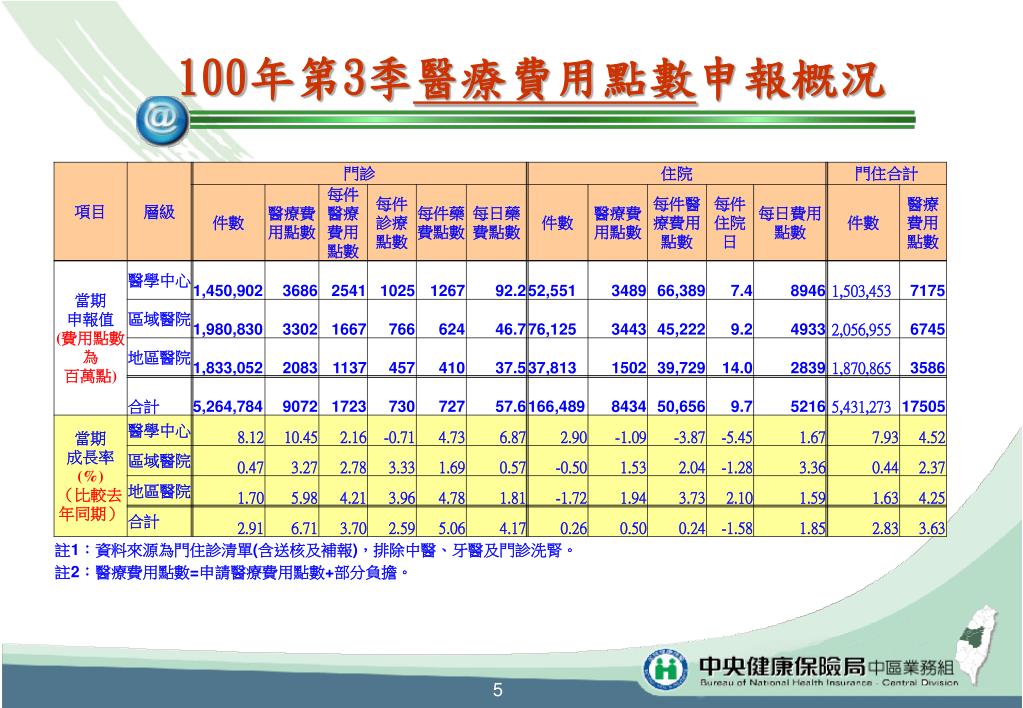The width and height of the screenshot is (1023, 708).
Task: Select the 門診 column group header
Action: click(359, 174)
